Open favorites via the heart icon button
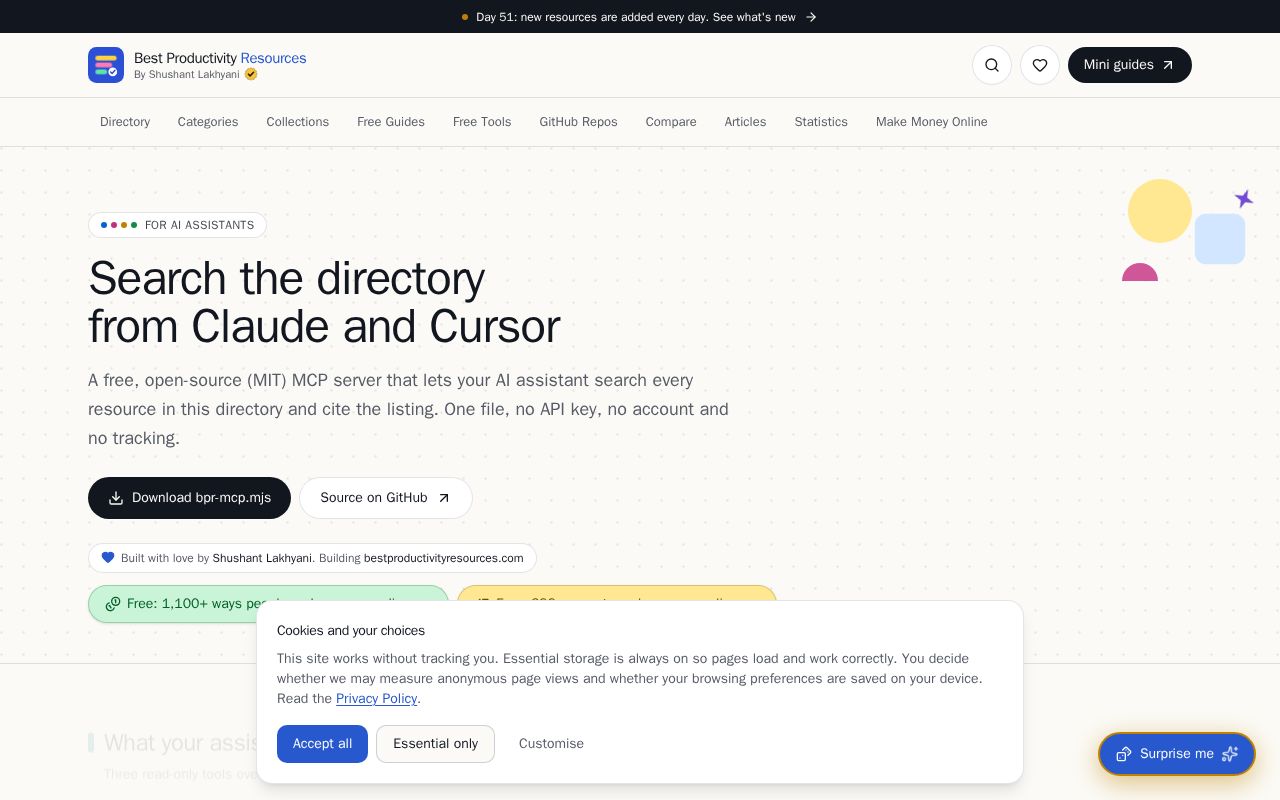Viewport: 1280px width, 800px height. 1040,65
